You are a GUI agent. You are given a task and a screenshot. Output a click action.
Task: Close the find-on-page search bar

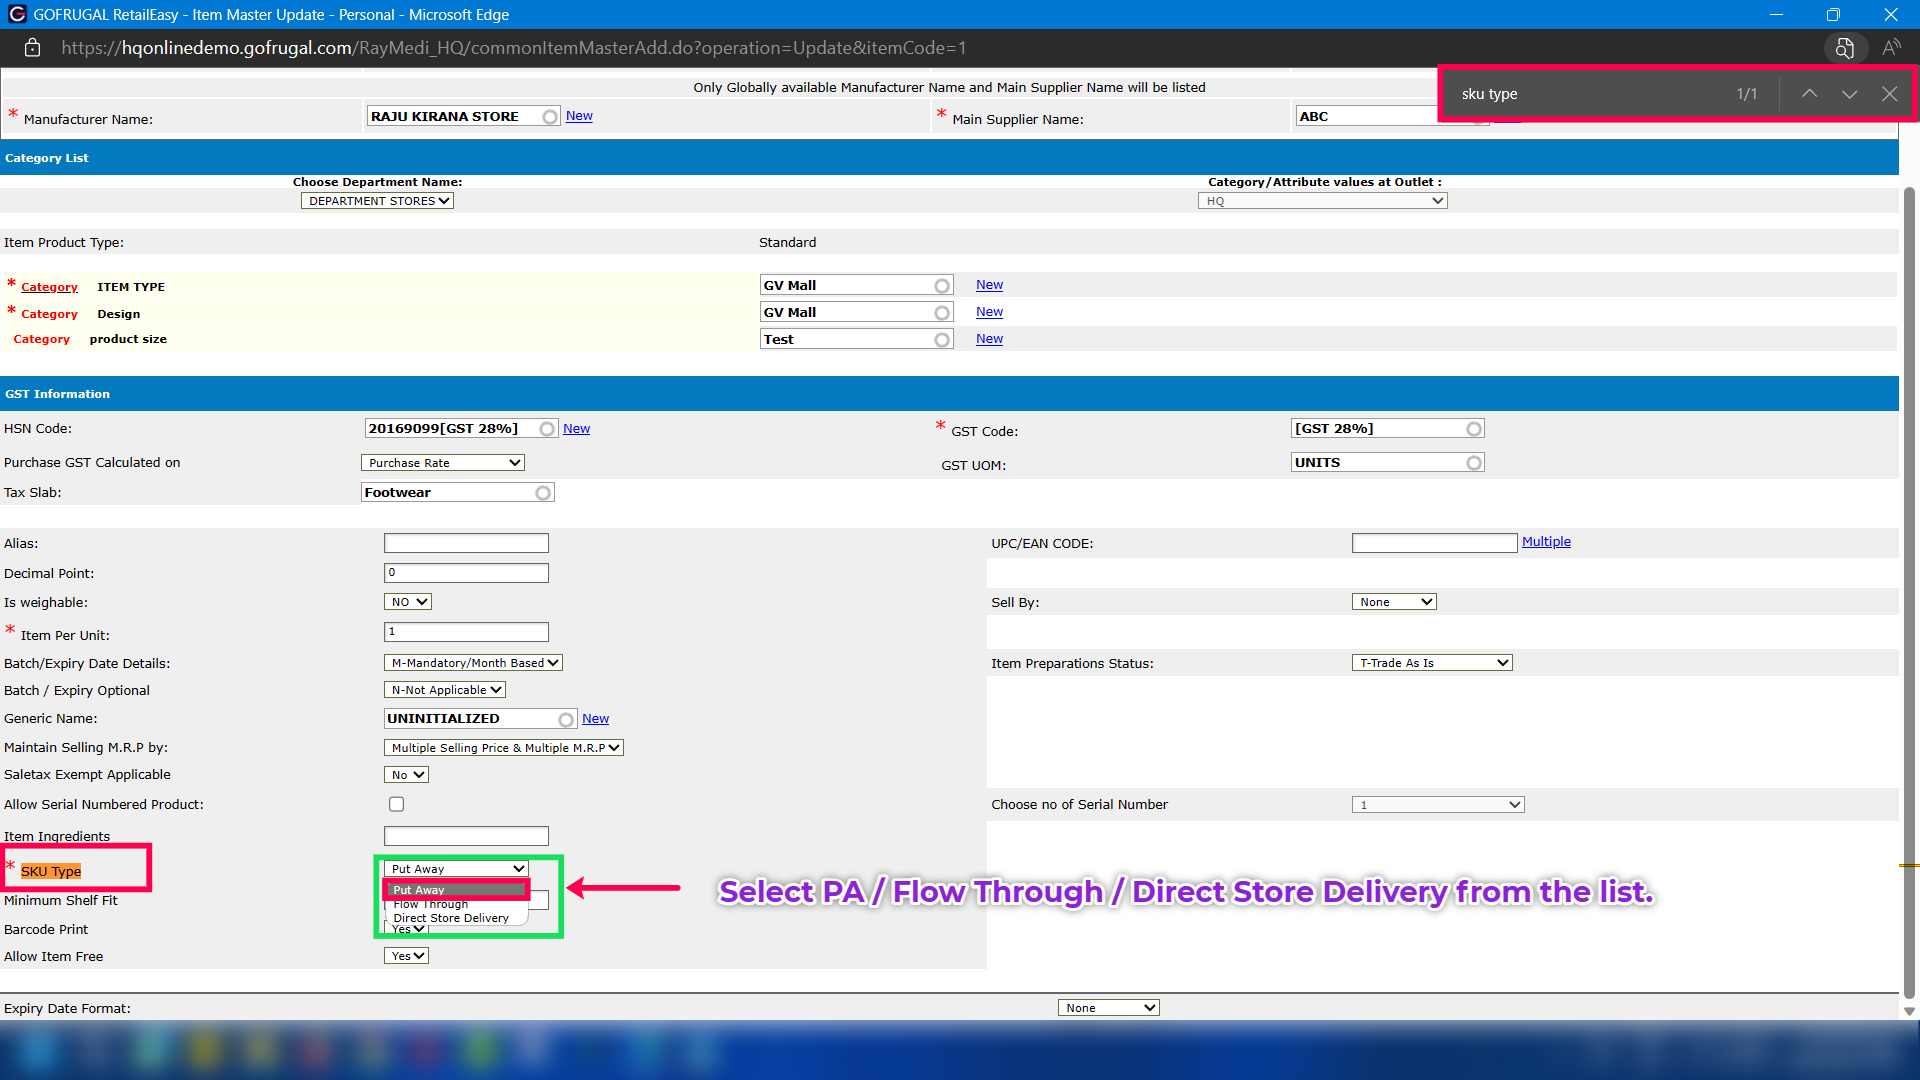point(1889,94)
